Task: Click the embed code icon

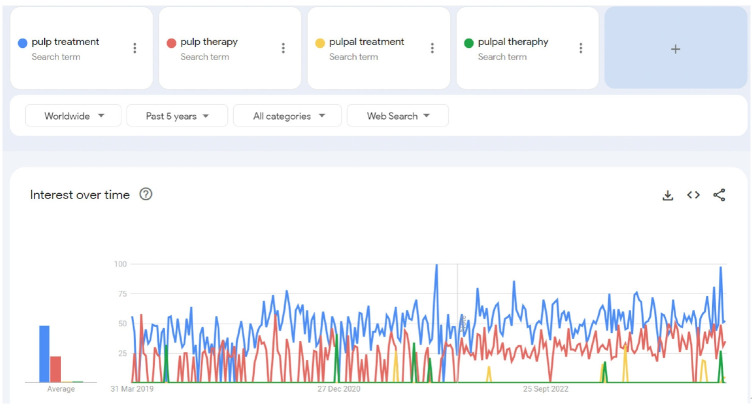Action: pyautogui.click(x=693, y=195)
